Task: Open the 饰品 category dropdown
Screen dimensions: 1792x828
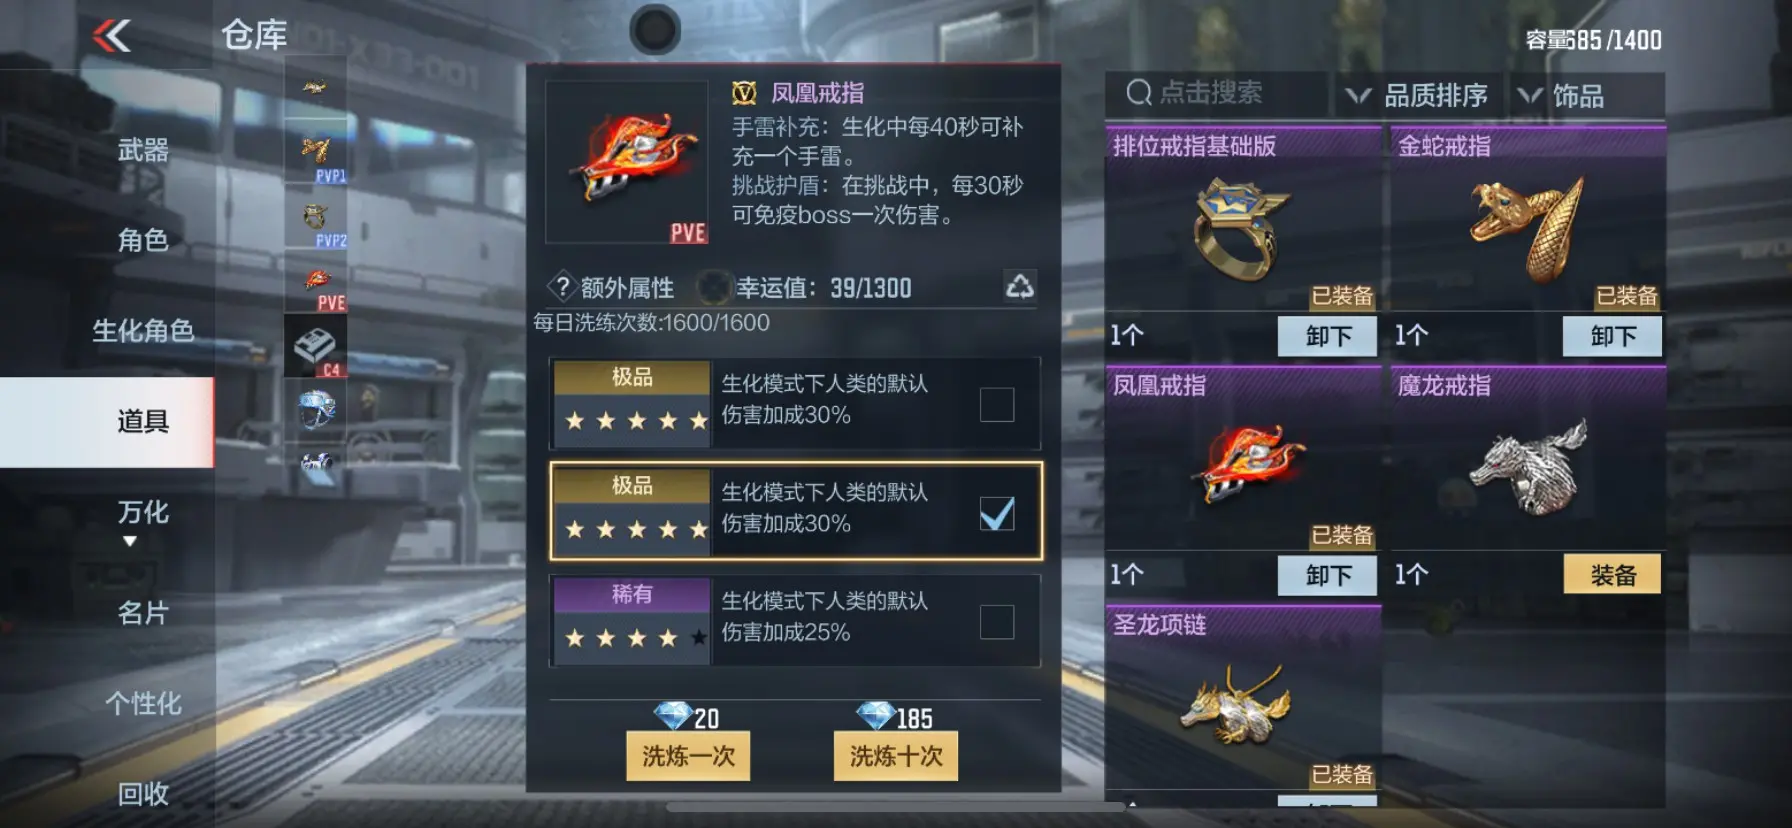Action: [x=1562, y=96]
